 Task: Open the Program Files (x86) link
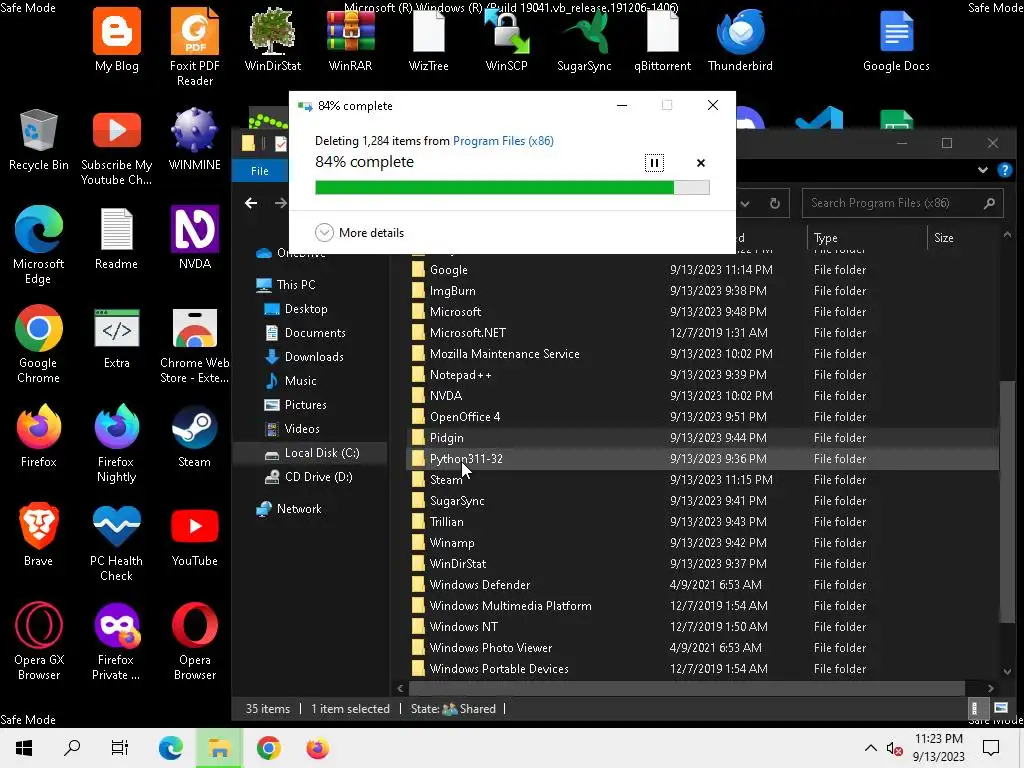[x=503, y=140]
